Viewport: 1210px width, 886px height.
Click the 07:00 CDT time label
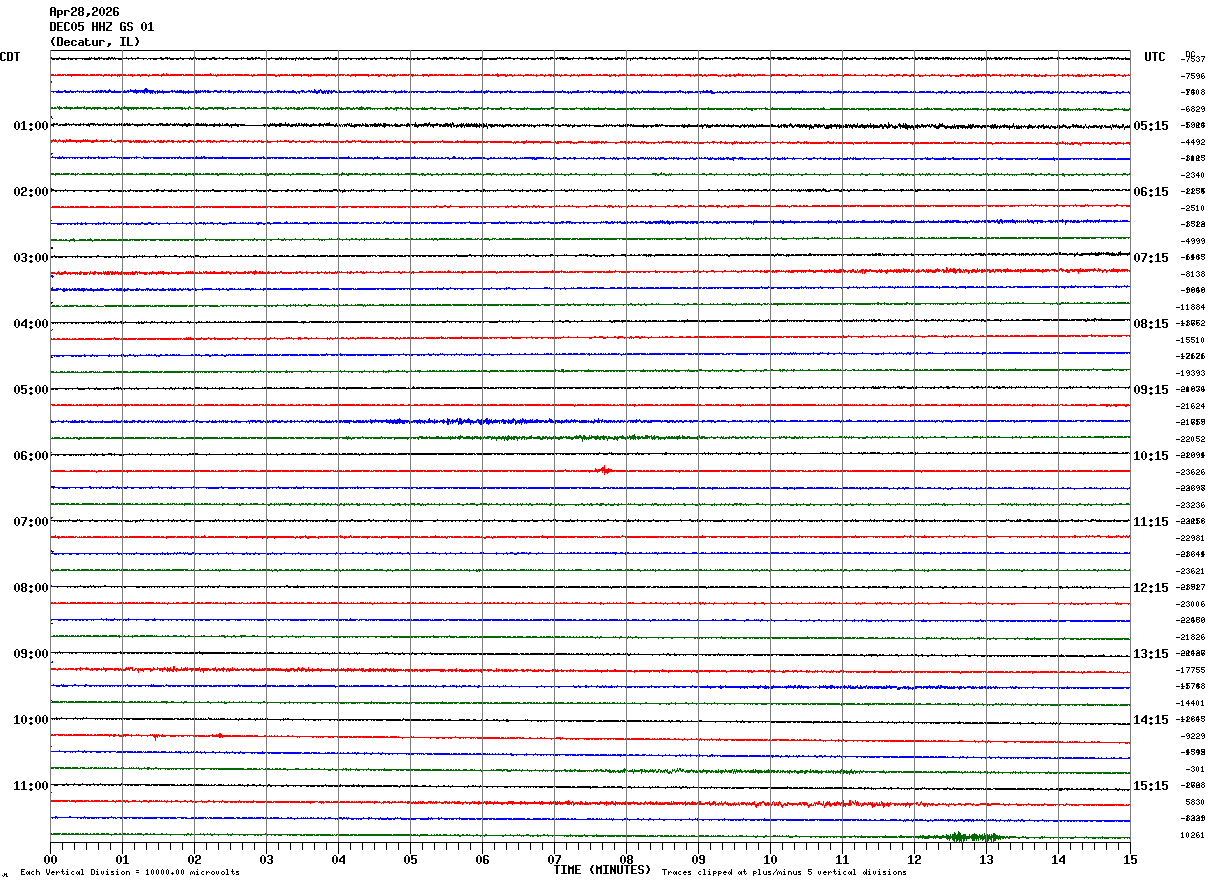pos(31,522)
